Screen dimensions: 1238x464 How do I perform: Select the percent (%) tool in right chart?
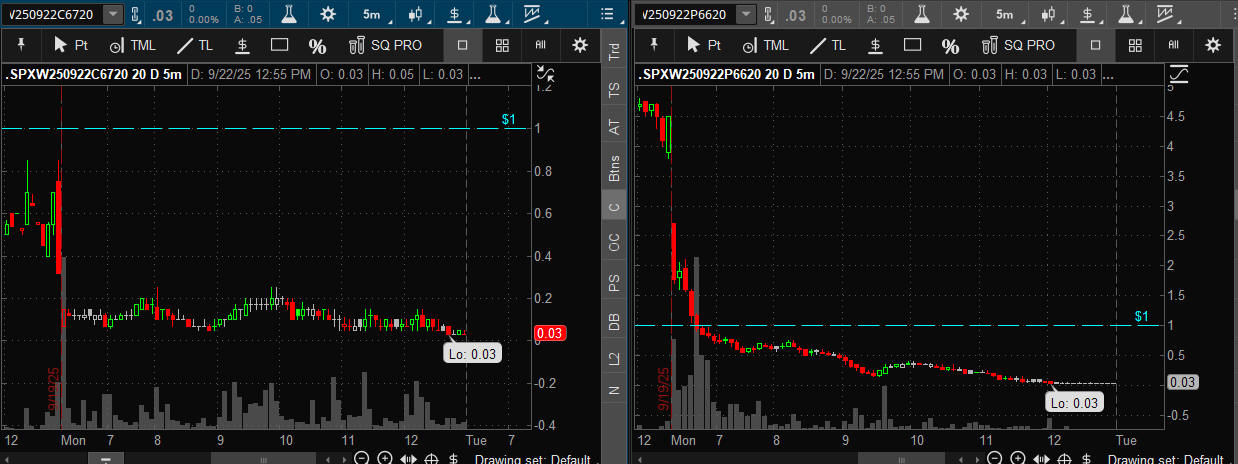coord(950,45)
